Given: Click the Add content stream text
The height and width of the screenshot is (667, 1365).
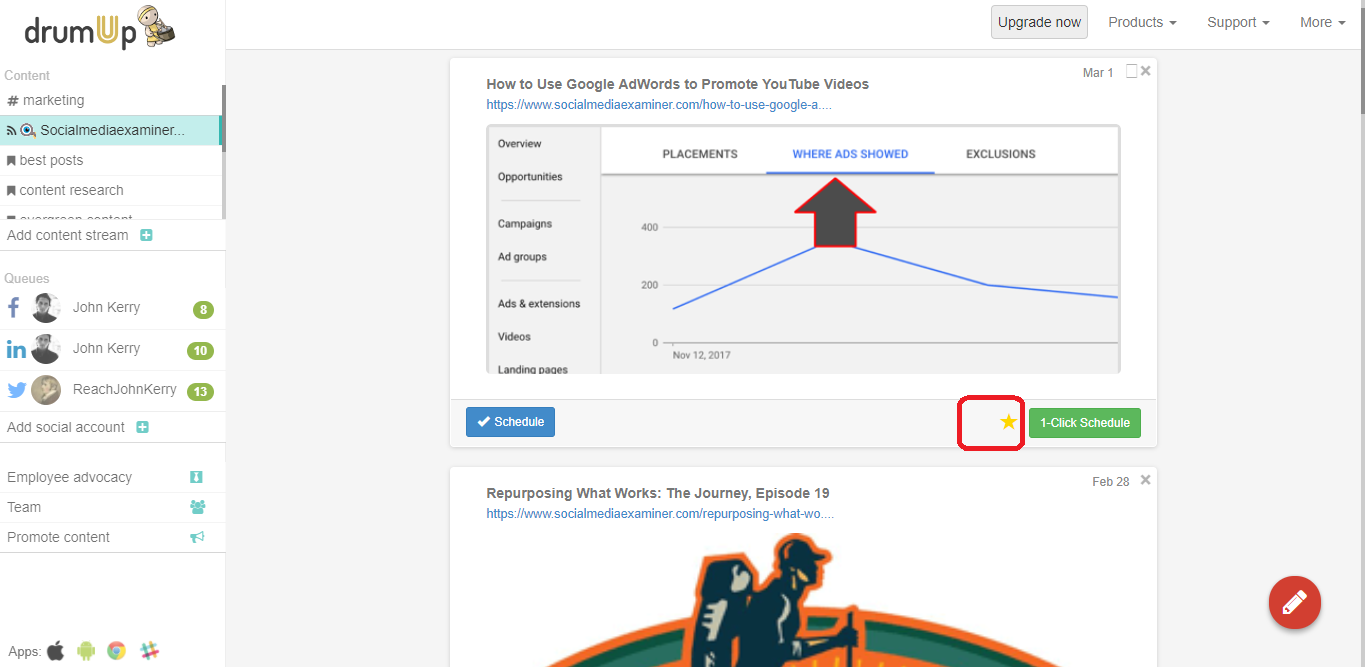Looking at the screenshot, I should [68, 235].
